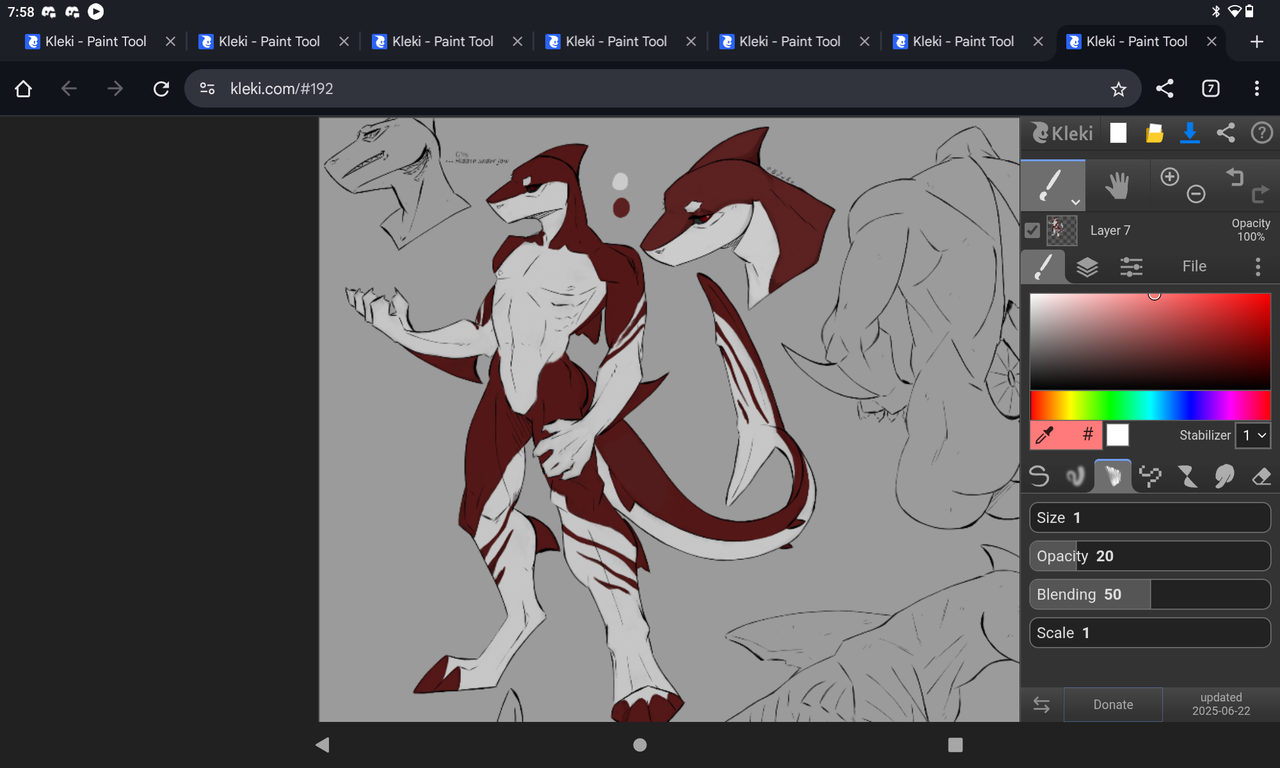
Task: Click the light gray color dot on canvas
Action: click(x=620, y=182)
